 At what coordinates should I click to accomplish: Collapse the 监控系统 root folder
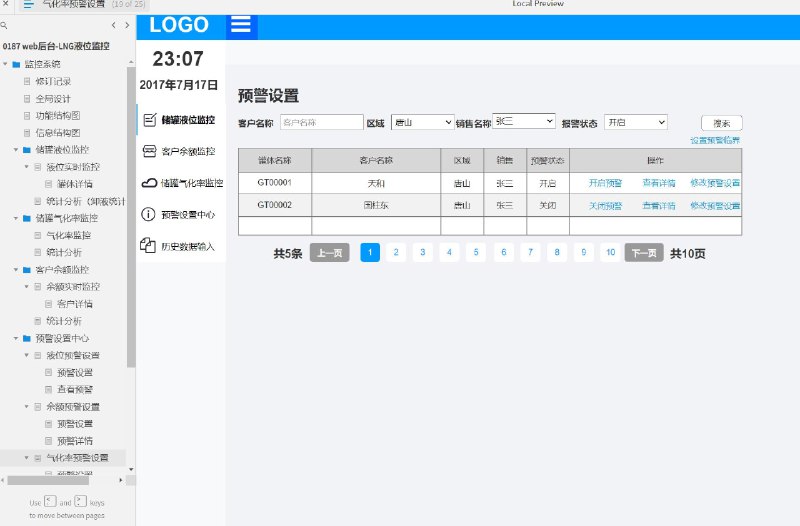point(6,64)
